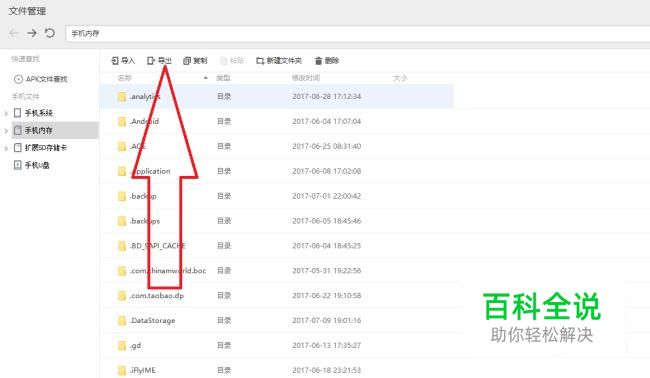The image size is (650, 378).
Task: Select the .com.taobao.dp folder name
Action: [157, 296]
